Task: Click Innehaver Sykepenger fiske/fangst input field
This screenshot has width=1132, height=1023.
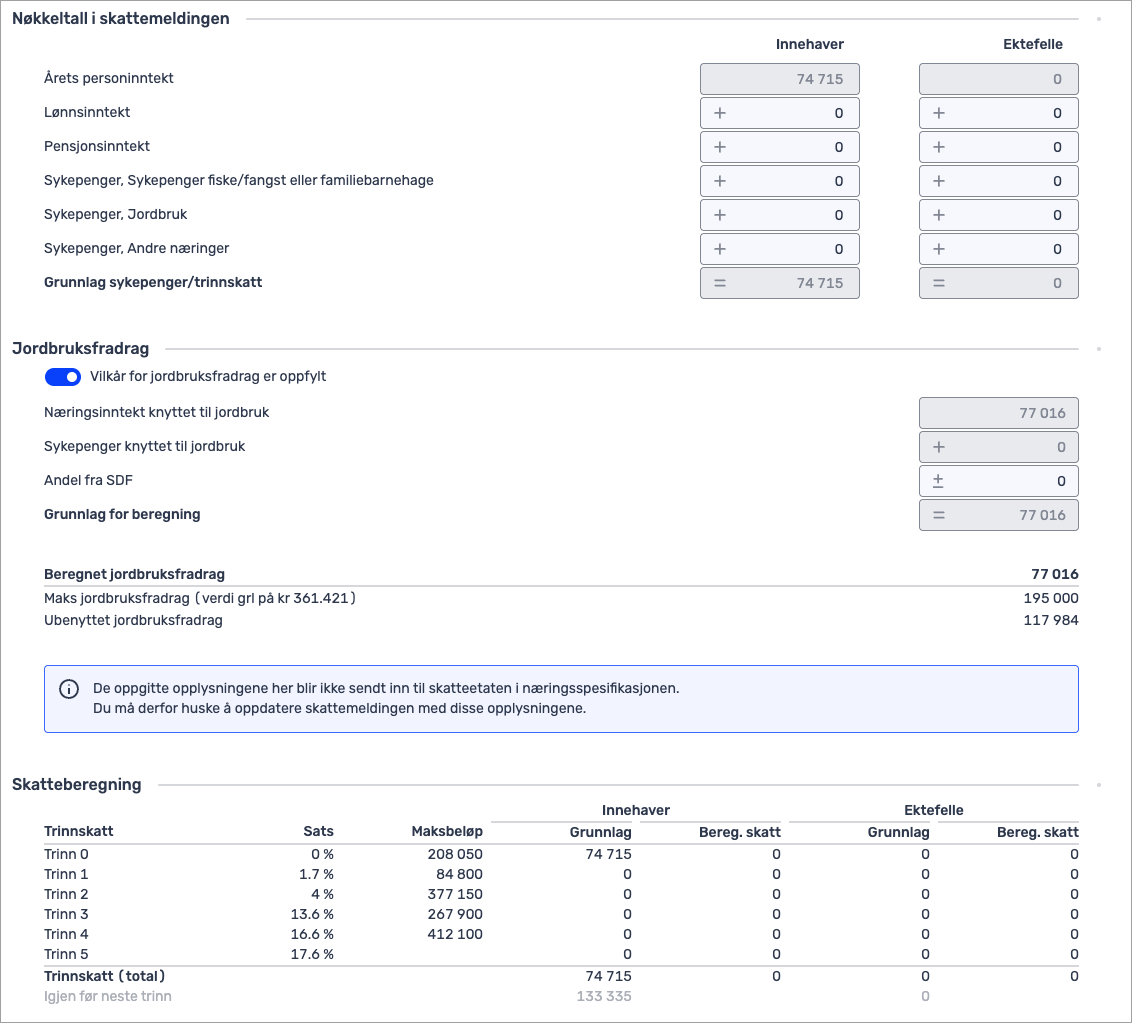Action: (x=790, y=181)
